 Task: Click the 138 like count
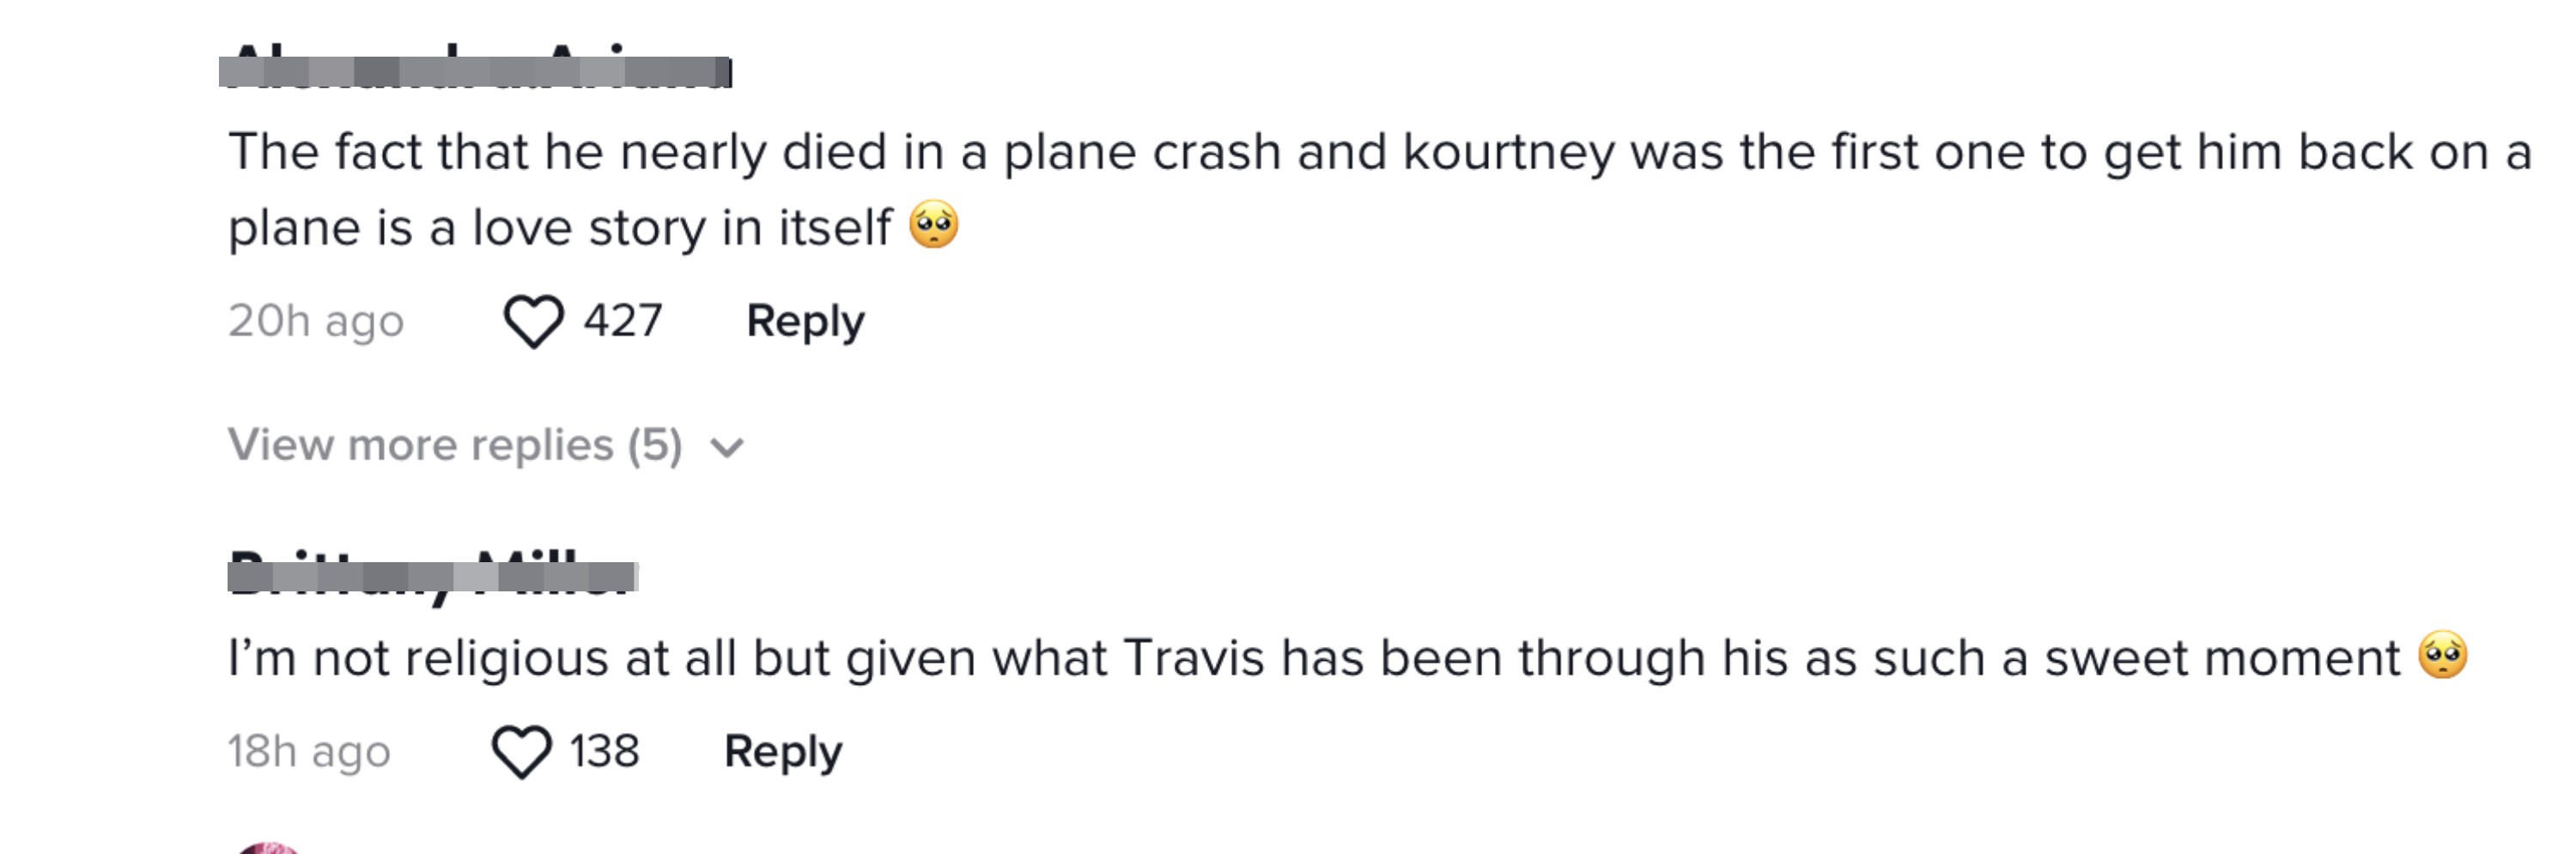pyautogui.click(x=604, y=751)
